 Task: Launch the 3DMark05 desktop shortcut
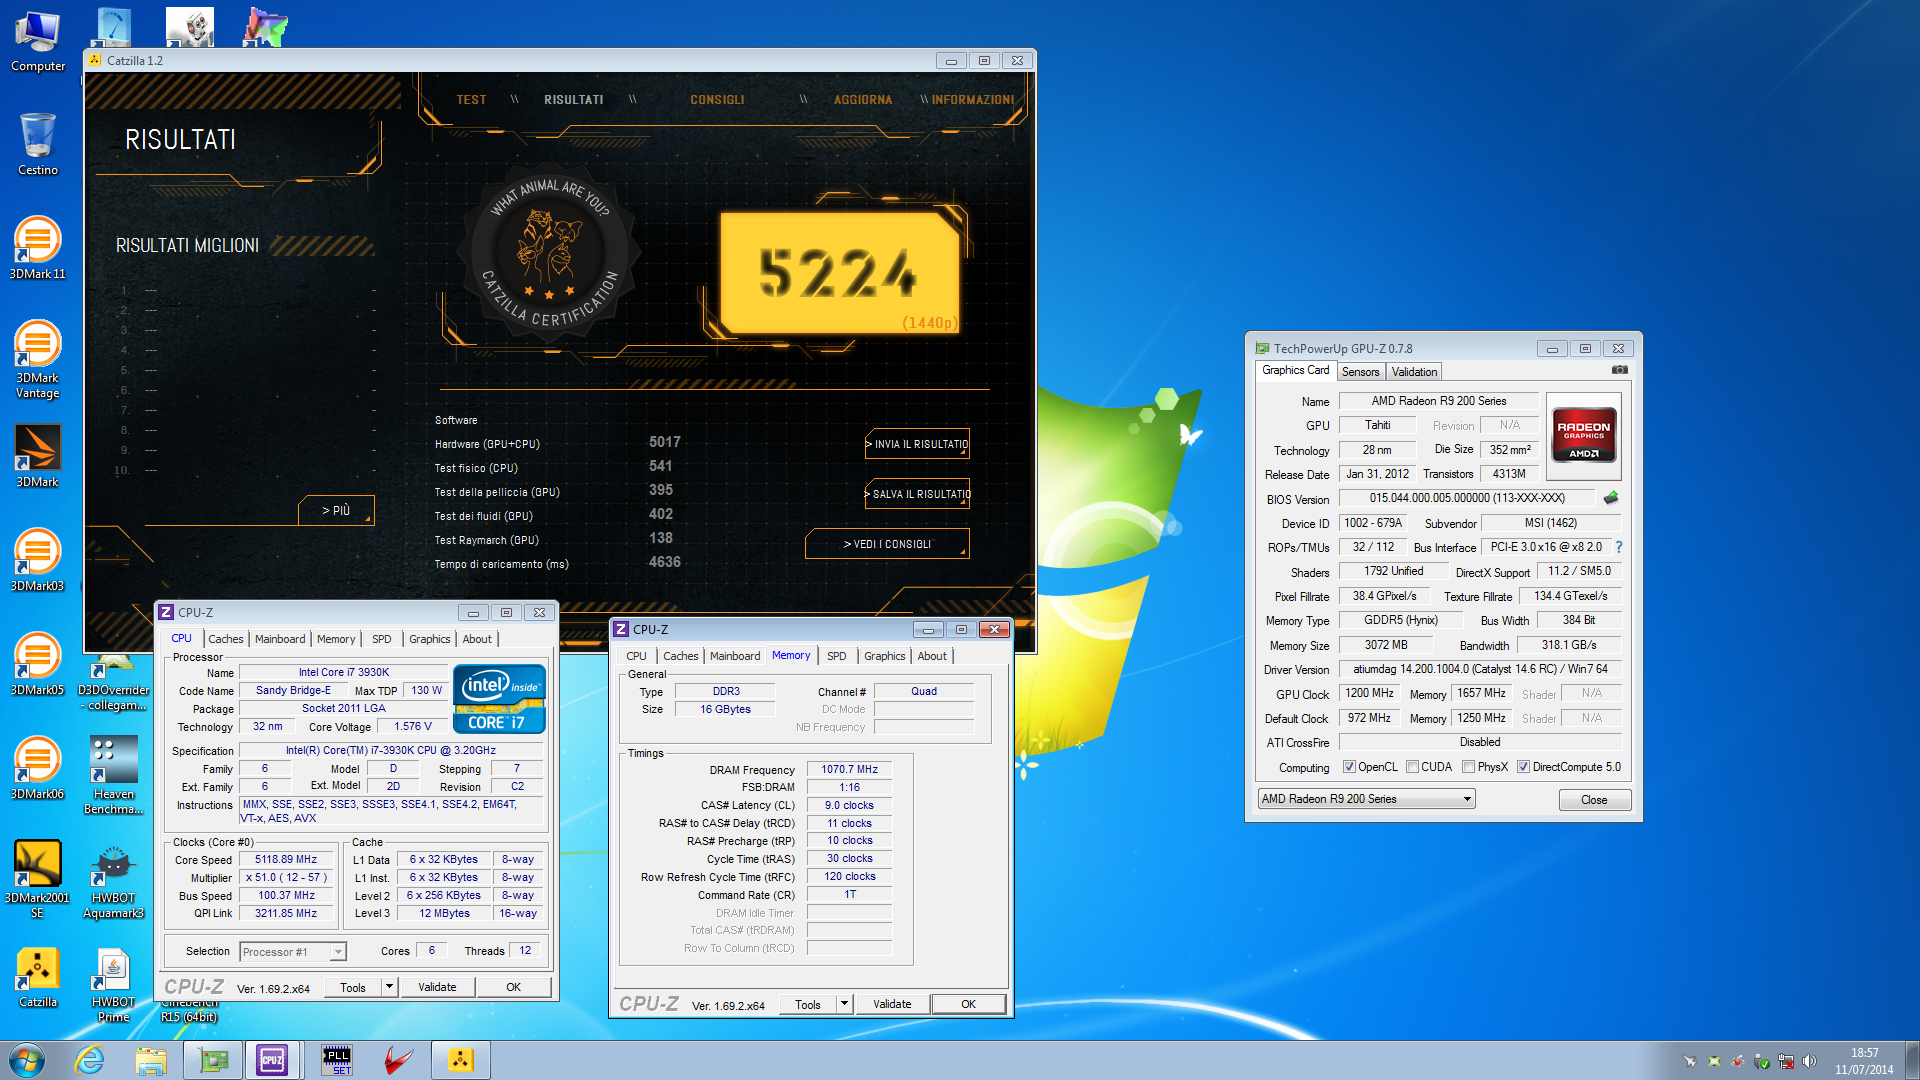(38, 664)
